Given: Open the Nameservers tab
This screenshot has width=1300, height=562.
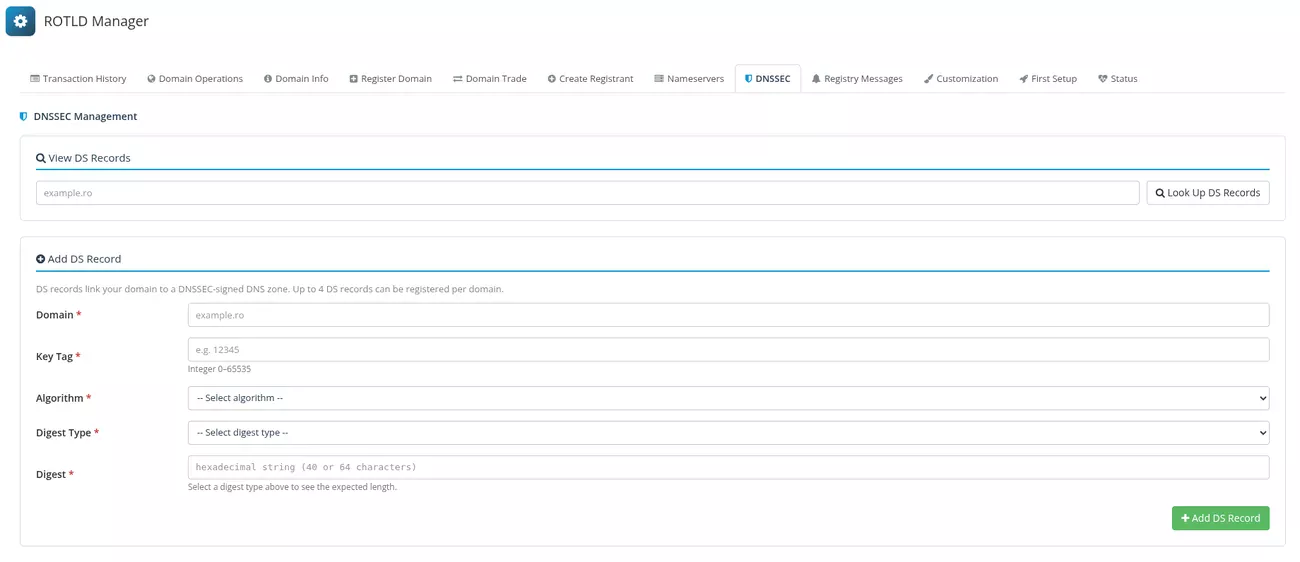Looking at the screenshot, I should coord(689,79).
